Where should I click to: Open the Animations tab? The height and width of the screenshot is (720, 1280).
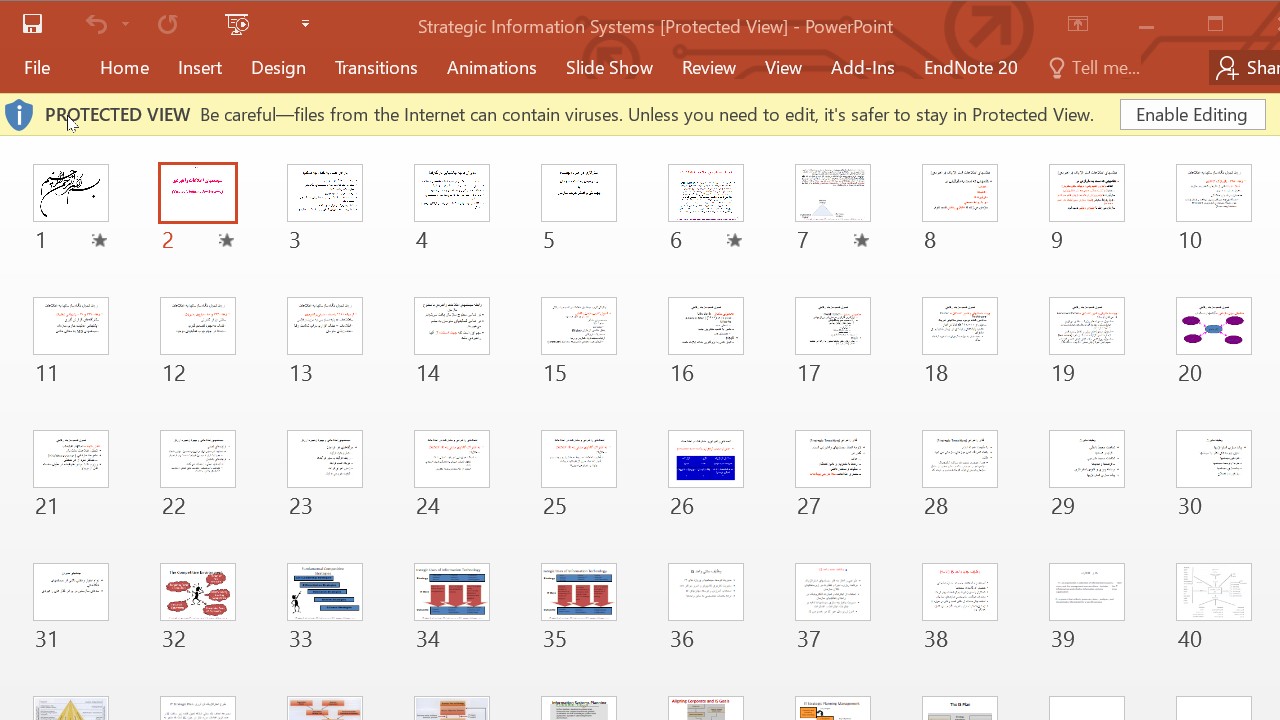491,68
